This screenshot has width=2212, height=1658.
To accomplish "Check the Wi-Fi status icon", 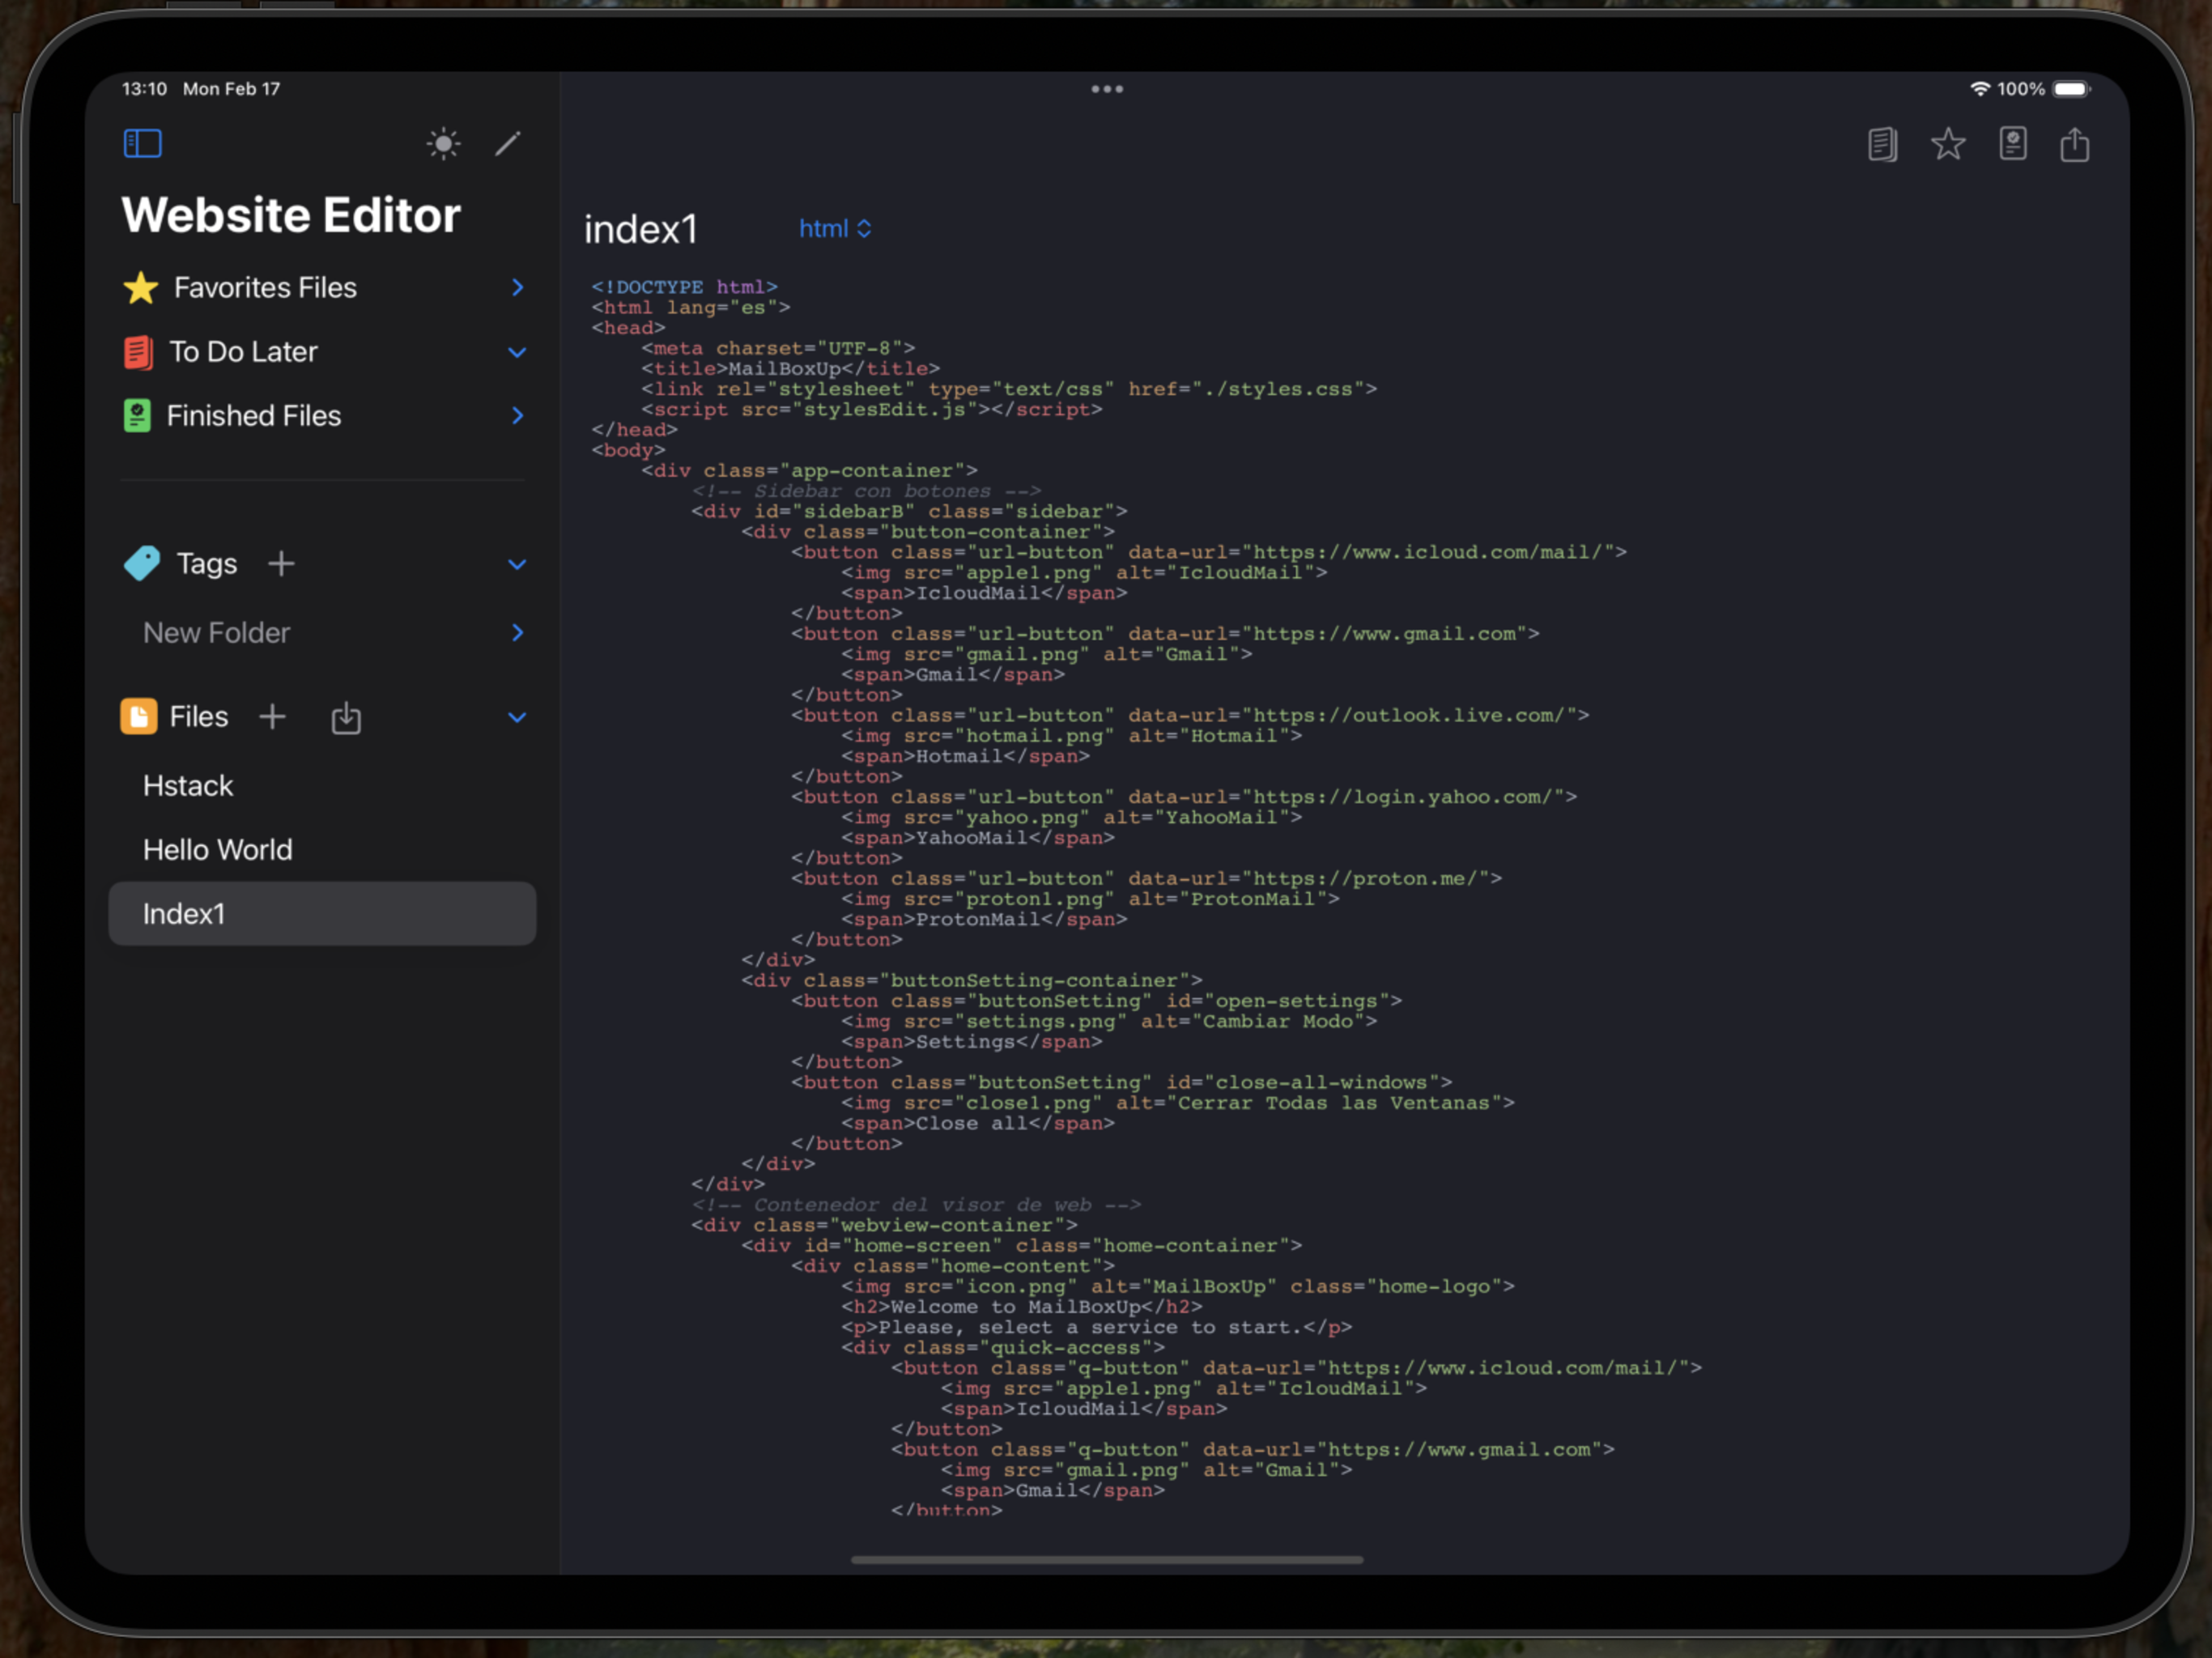I will [x=1979, y=89].
